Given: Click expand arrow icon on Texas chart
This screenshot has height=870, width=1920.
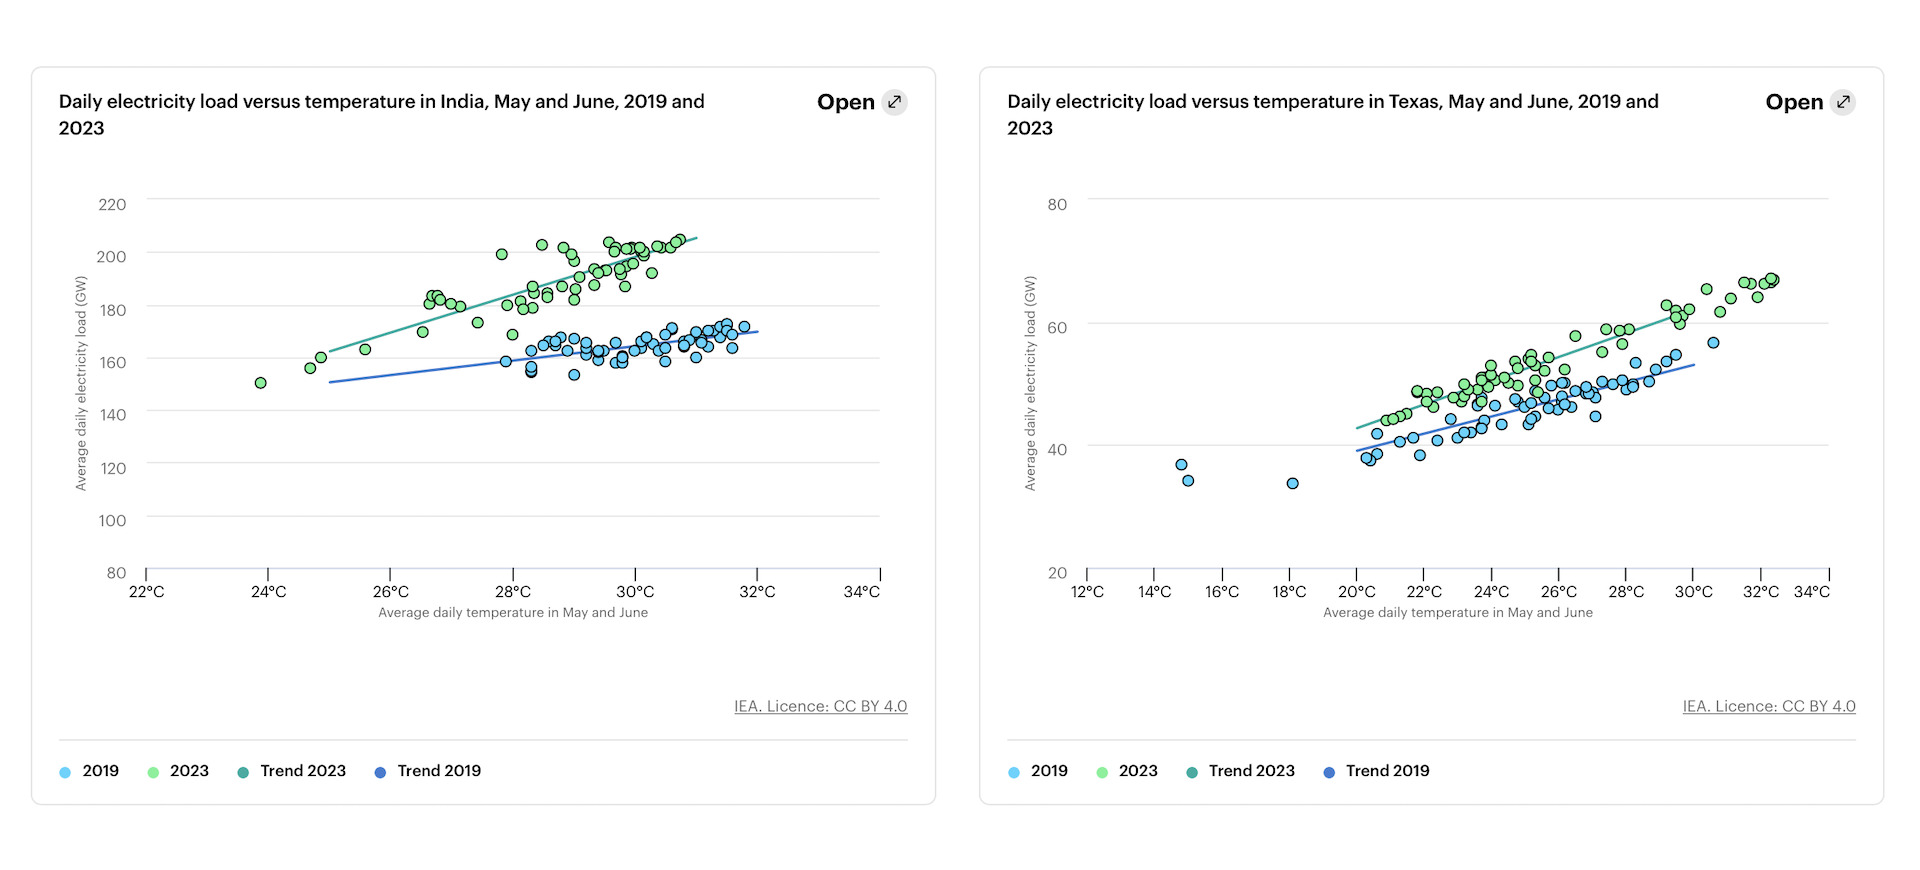Looking at the screenshot, I should [x=1843, y=102].
